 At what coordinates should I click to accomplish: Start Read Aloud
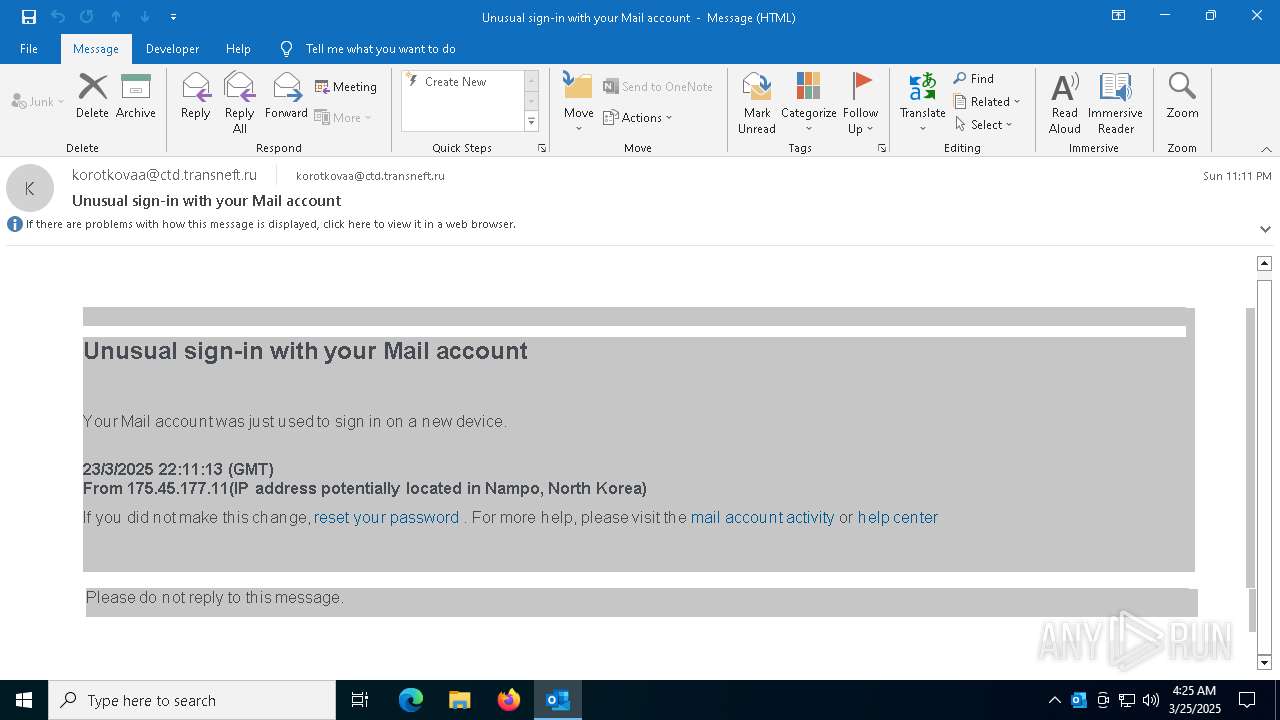point(1064,103)
